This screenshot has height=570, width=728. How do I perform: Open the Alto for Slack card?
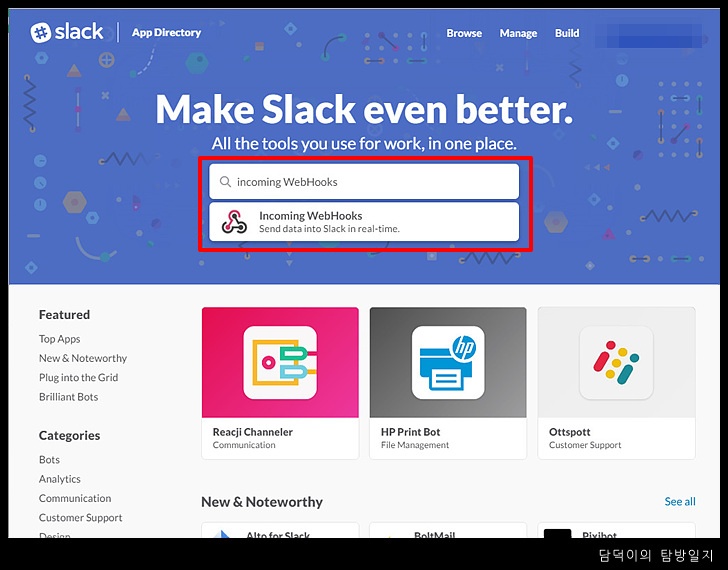280,530
